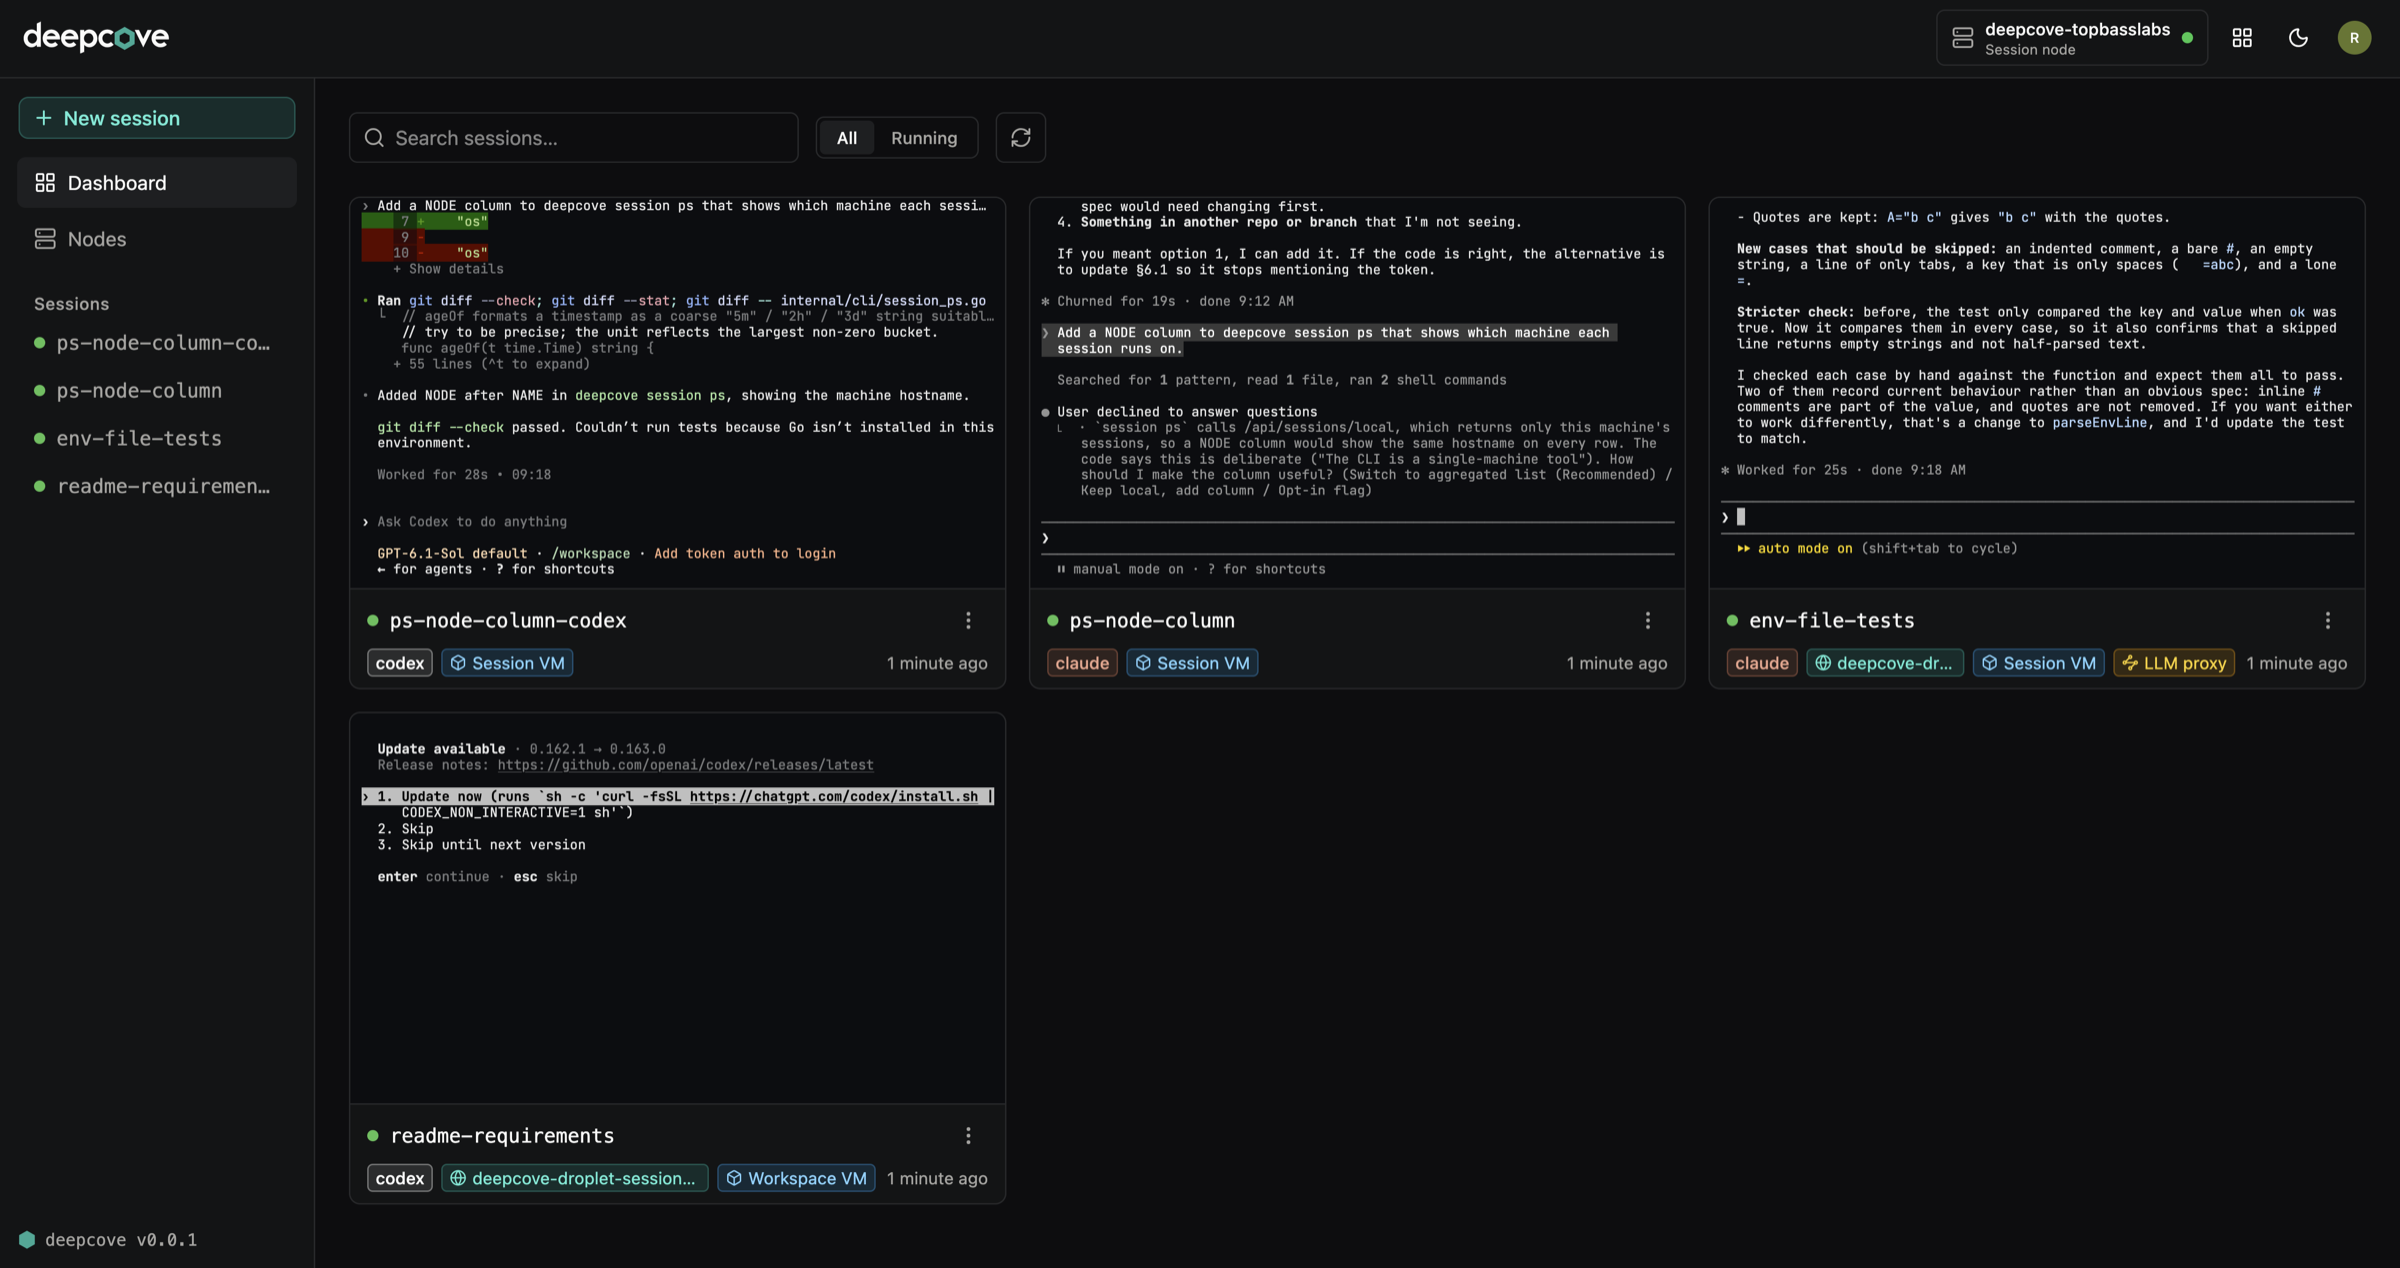Screen dimensions: 2400x1268
Task: Open ps-node-column session in sidebar
Action: pyautogui.click(x=157, y=390)
